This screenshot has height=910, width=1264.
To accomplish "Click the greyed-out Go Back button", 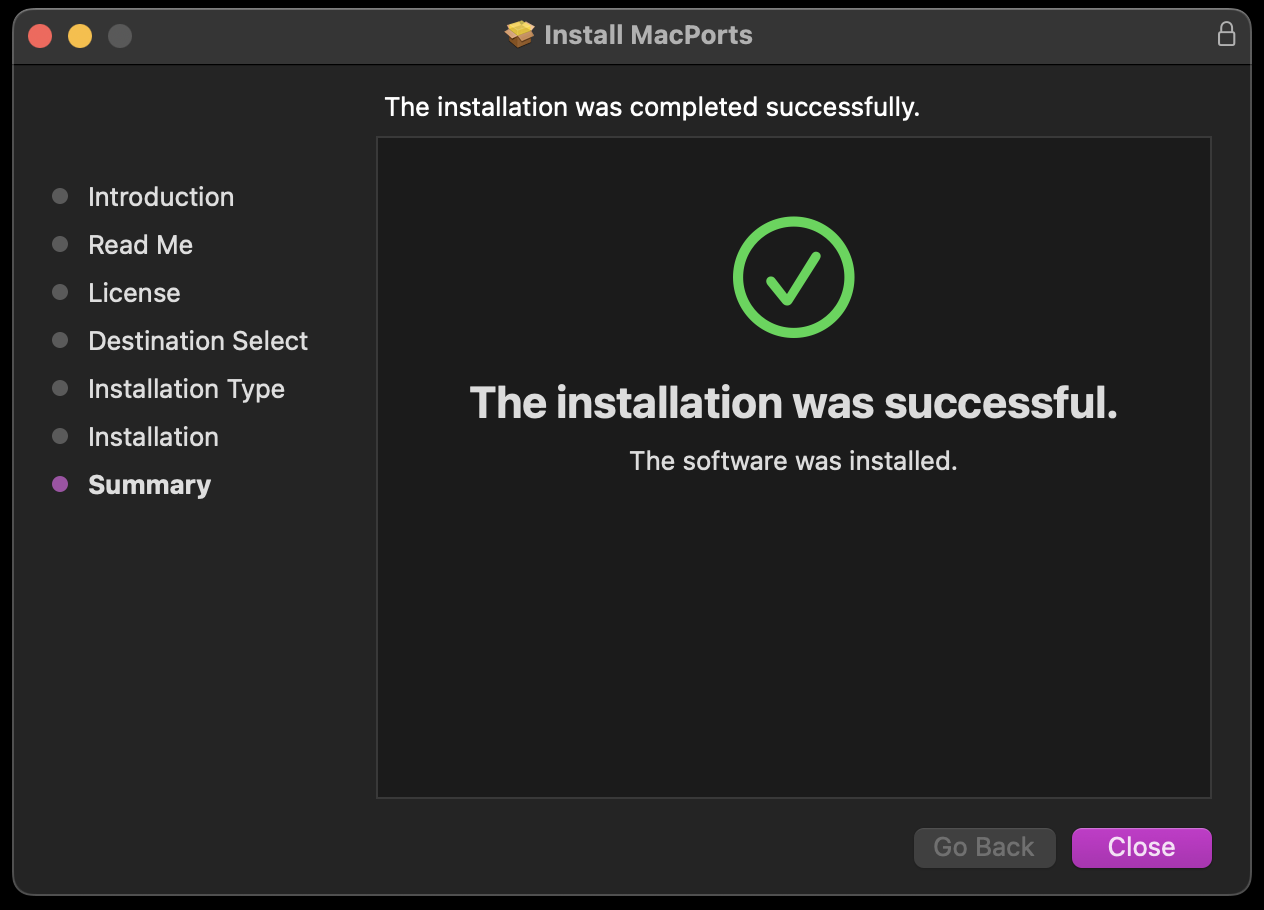I will pos(984,847).
